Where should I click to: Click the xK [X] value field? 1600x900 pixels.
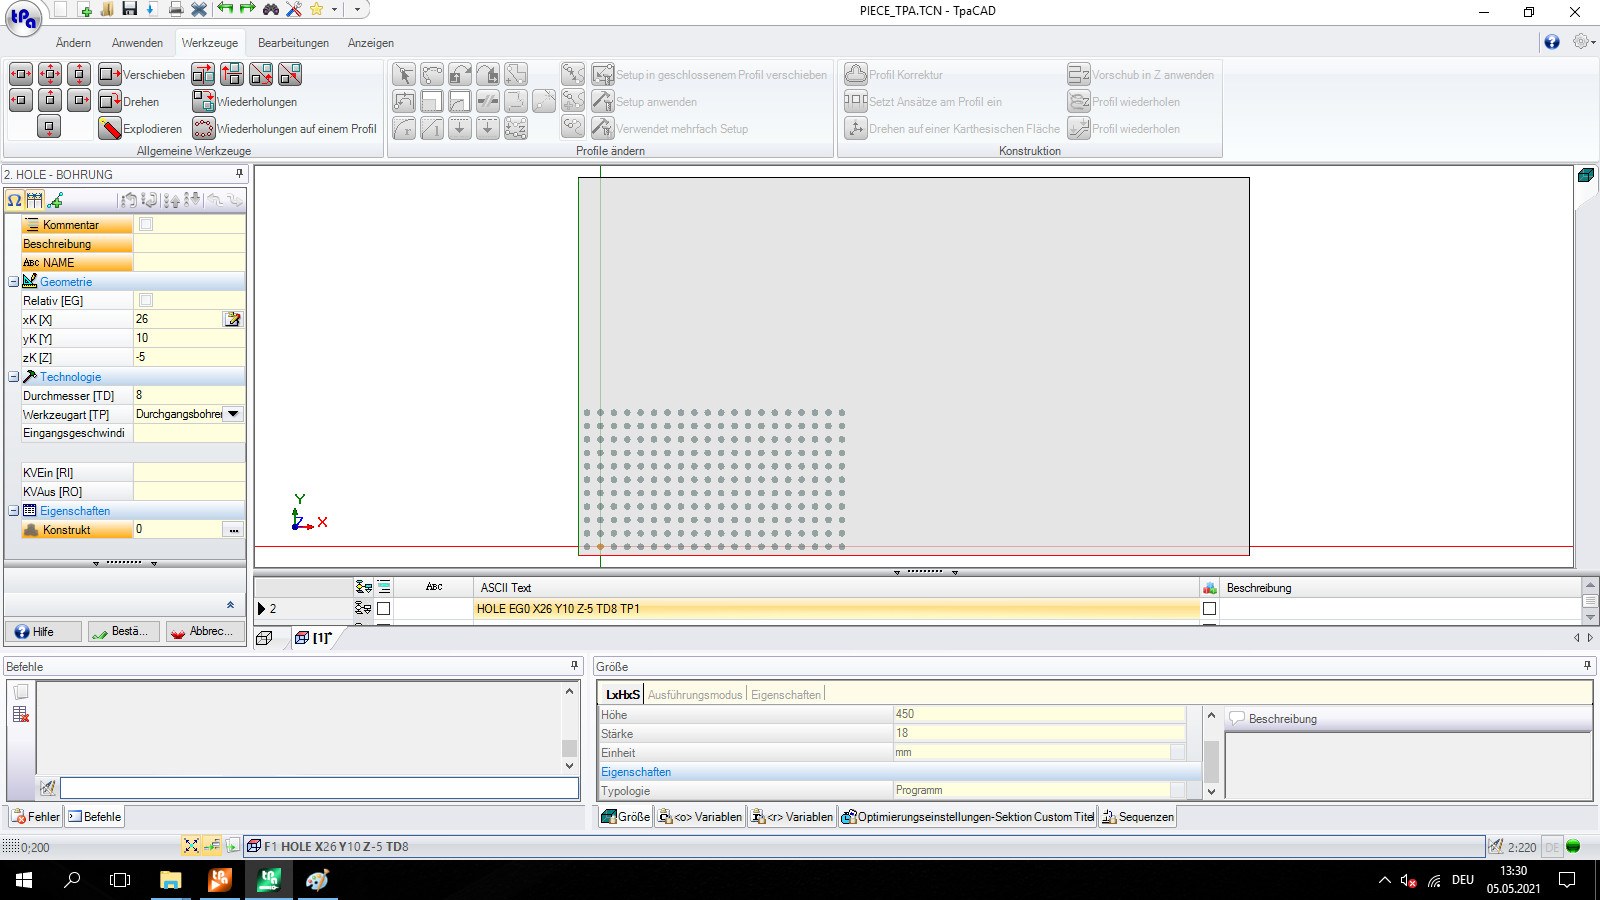coord(177,319)
